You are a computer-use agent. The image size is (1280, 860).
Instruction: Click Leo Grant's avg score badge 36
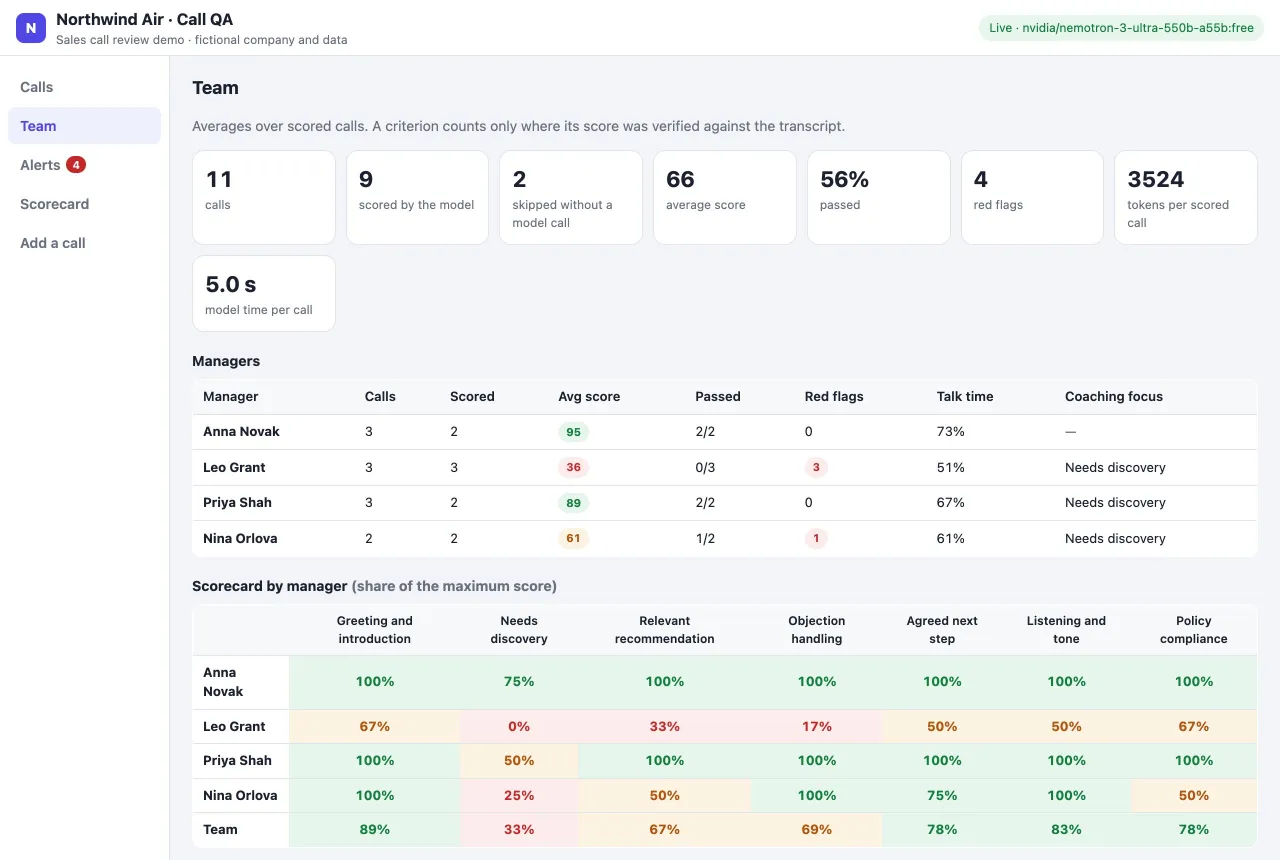(x=573, y=468)
